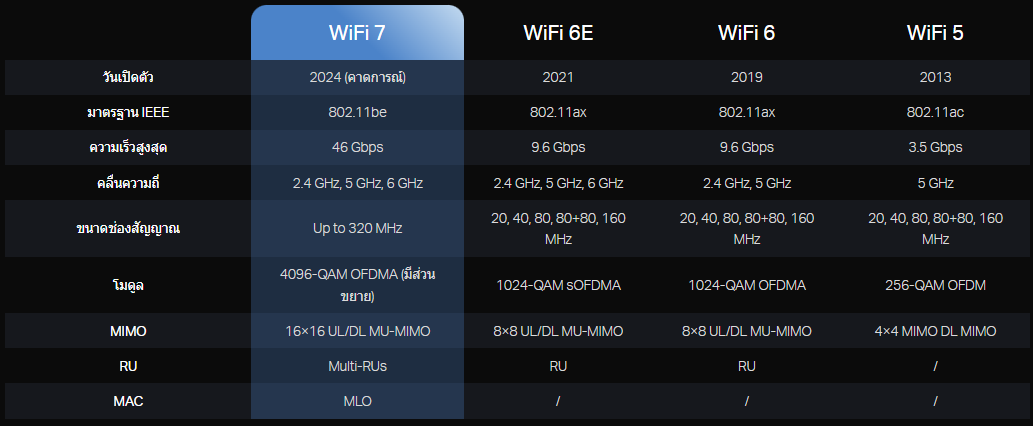The height and width of the screenshot is (426, 1033).
Task: Select the WiFi 6E column header
Action: coord(558,32)
